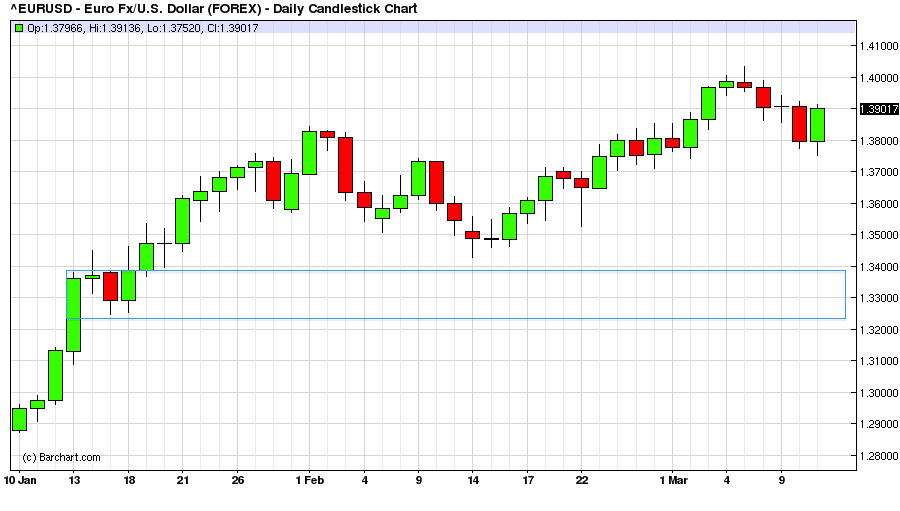Select the highlighted current price tag 1.39017
The width and height of the screenshot is (900, 511).
(879, 109)
